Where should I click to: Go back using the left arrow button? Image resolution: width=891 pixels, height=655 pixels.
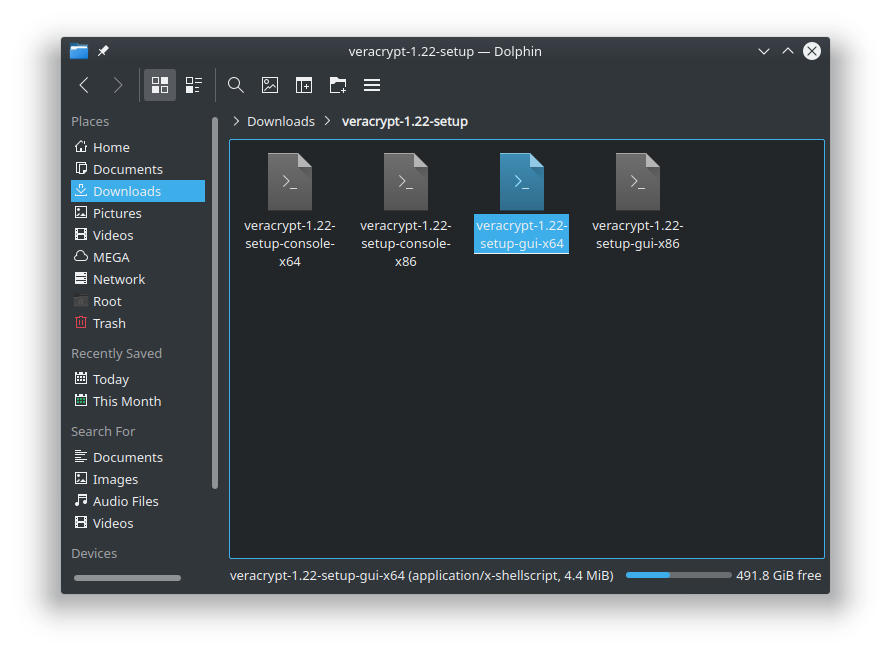(84, 85)
